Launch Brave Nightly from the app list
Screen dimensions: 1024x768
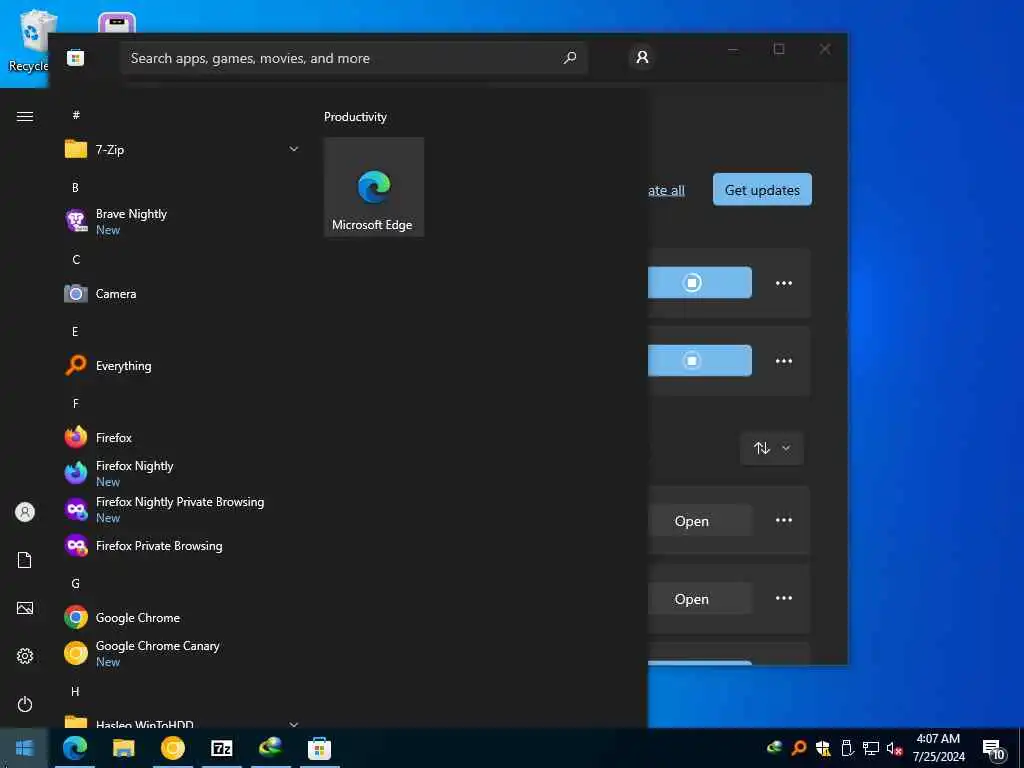click(x=182, y=221)
